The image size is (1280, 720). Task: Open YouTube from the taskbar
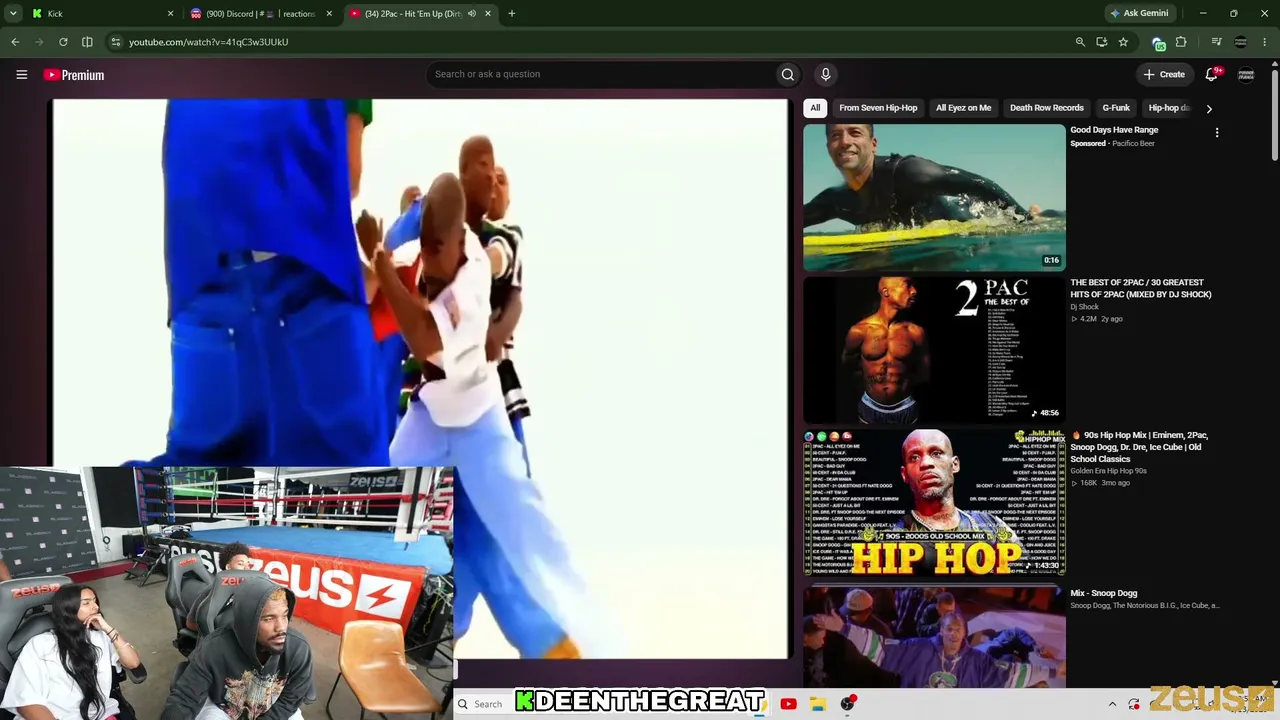[788, 704]
